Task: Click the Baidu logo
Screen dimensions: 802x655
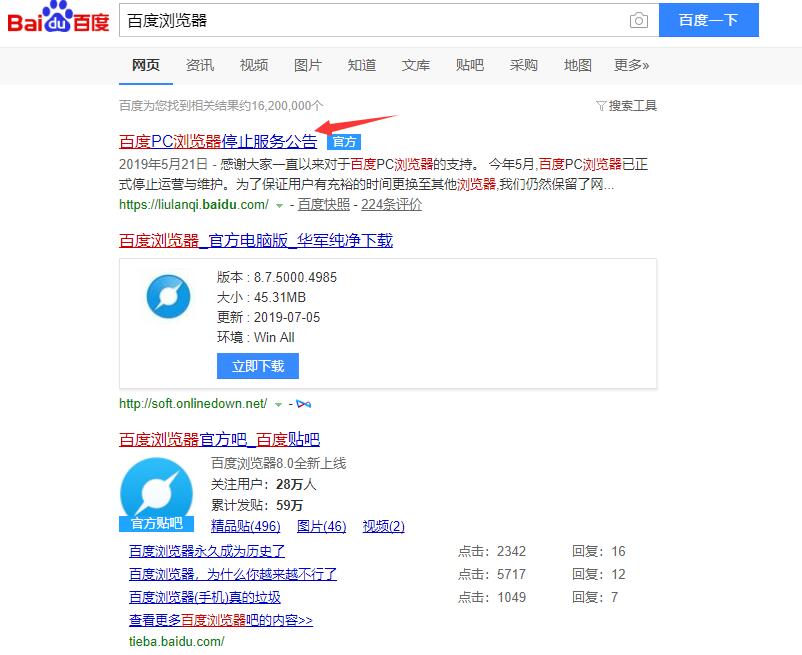Action: (58, 18)
